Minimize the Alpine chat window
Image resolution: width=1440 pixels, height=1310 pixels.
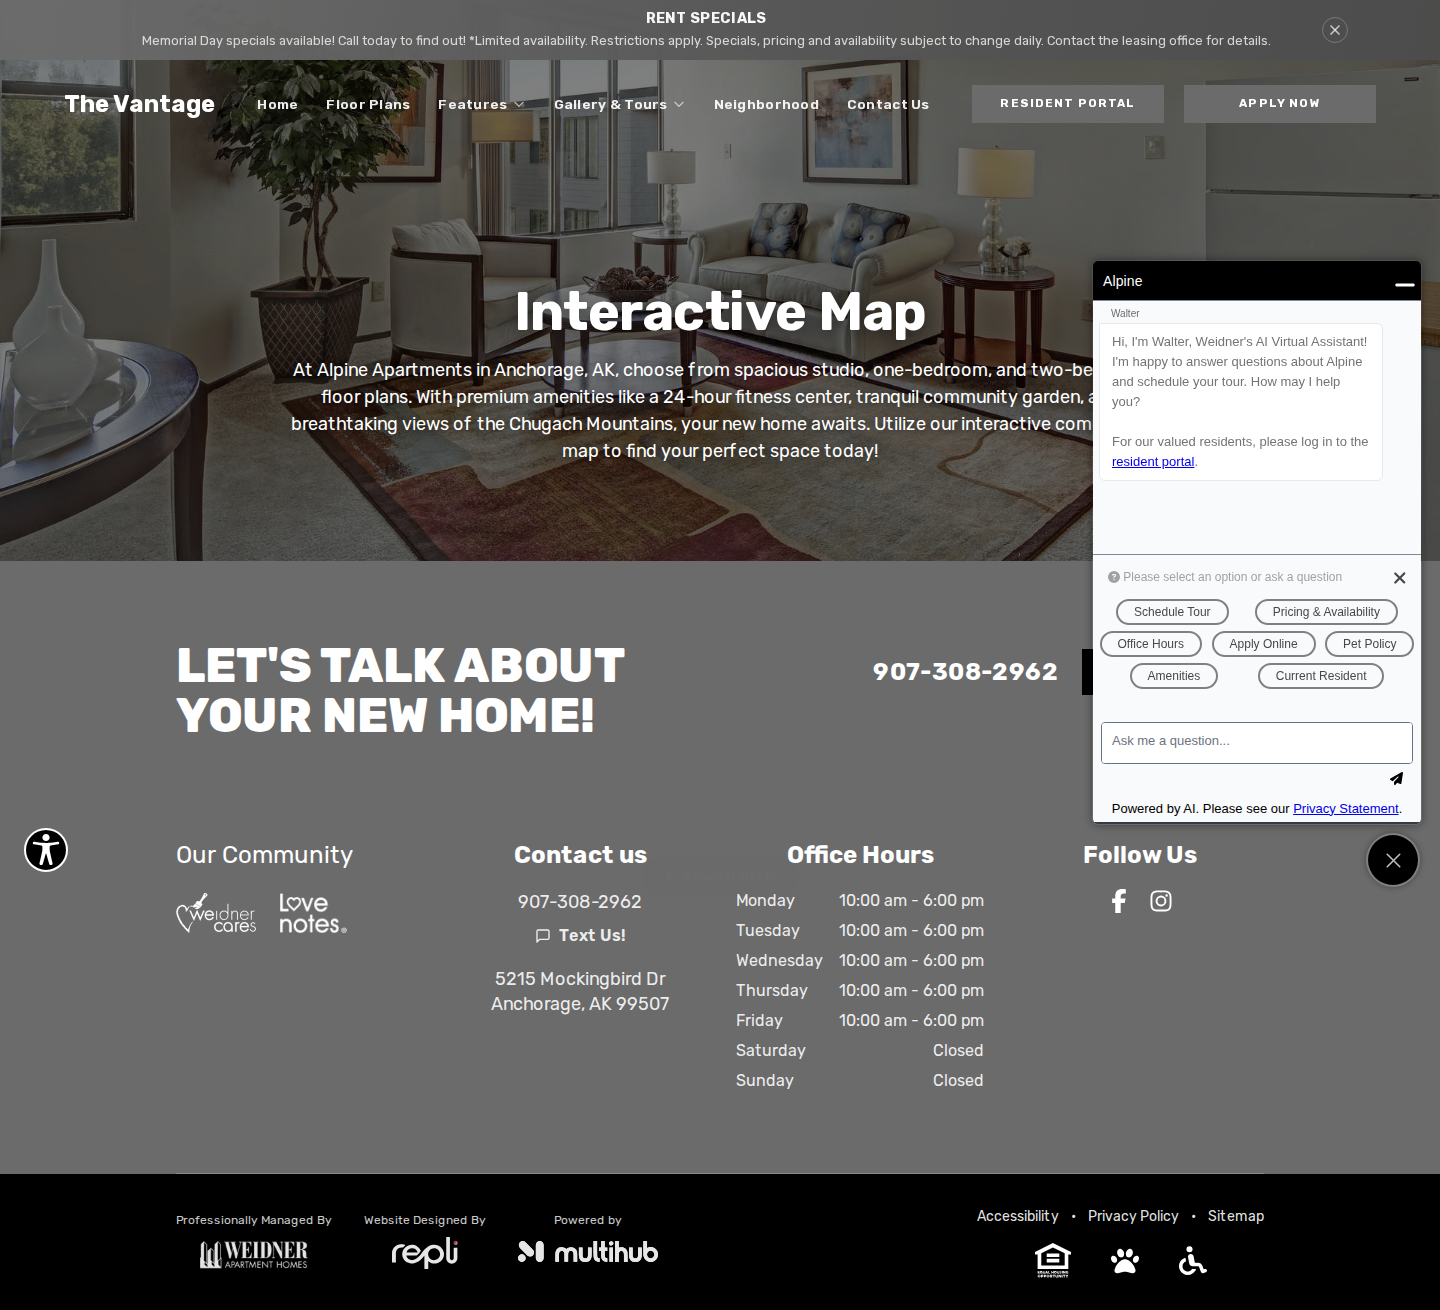coord(1404,284)
